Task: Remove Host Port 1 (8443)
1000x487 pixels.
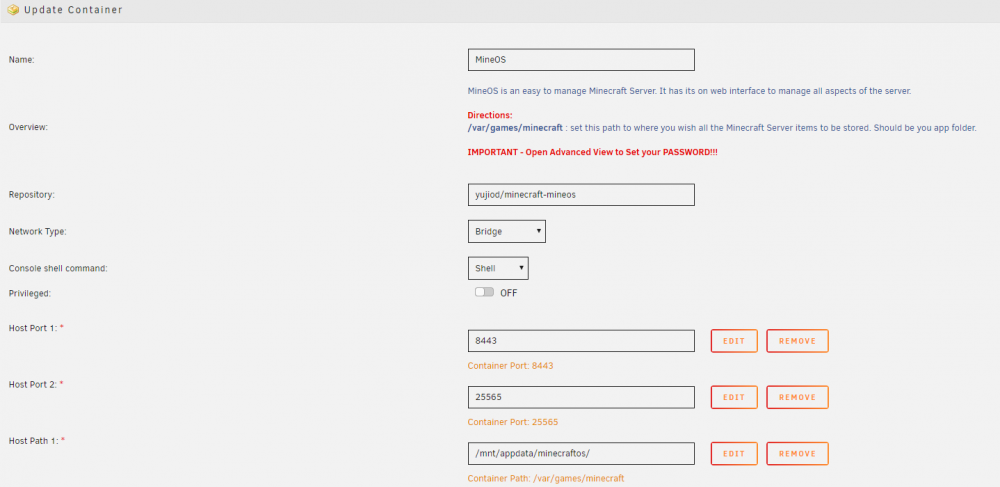Action: click(797, 341)
